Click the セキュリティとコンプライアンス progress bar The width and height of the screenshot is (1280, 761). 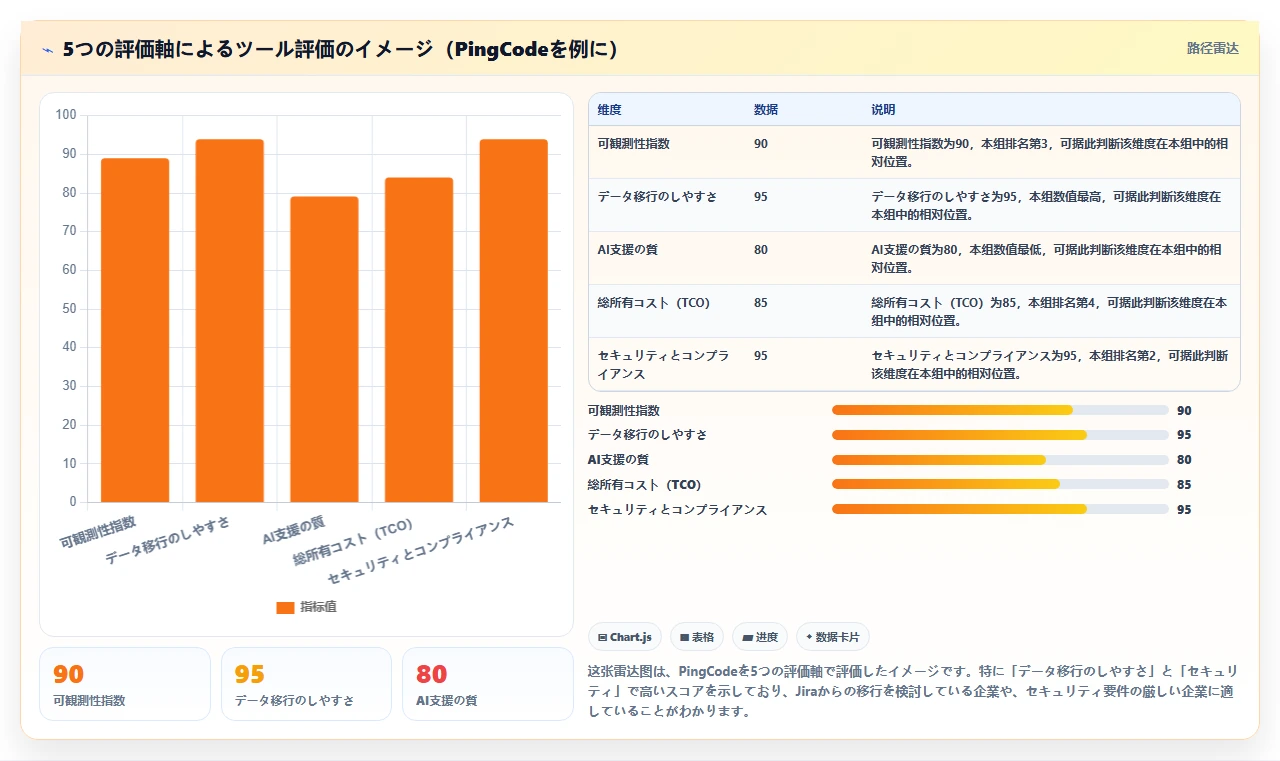pos(1000,509)
